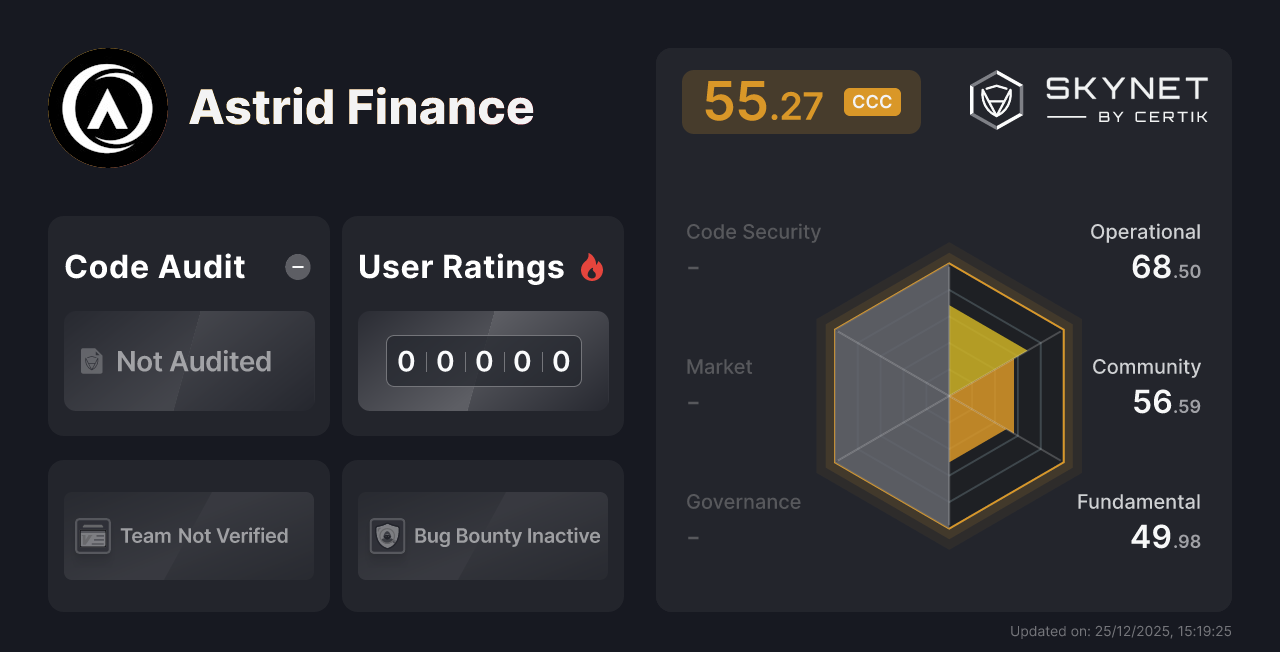Open the bug bounty shield icon
Image resolution: width=1280 pixels, height=652 pixels.
(389, 536)
